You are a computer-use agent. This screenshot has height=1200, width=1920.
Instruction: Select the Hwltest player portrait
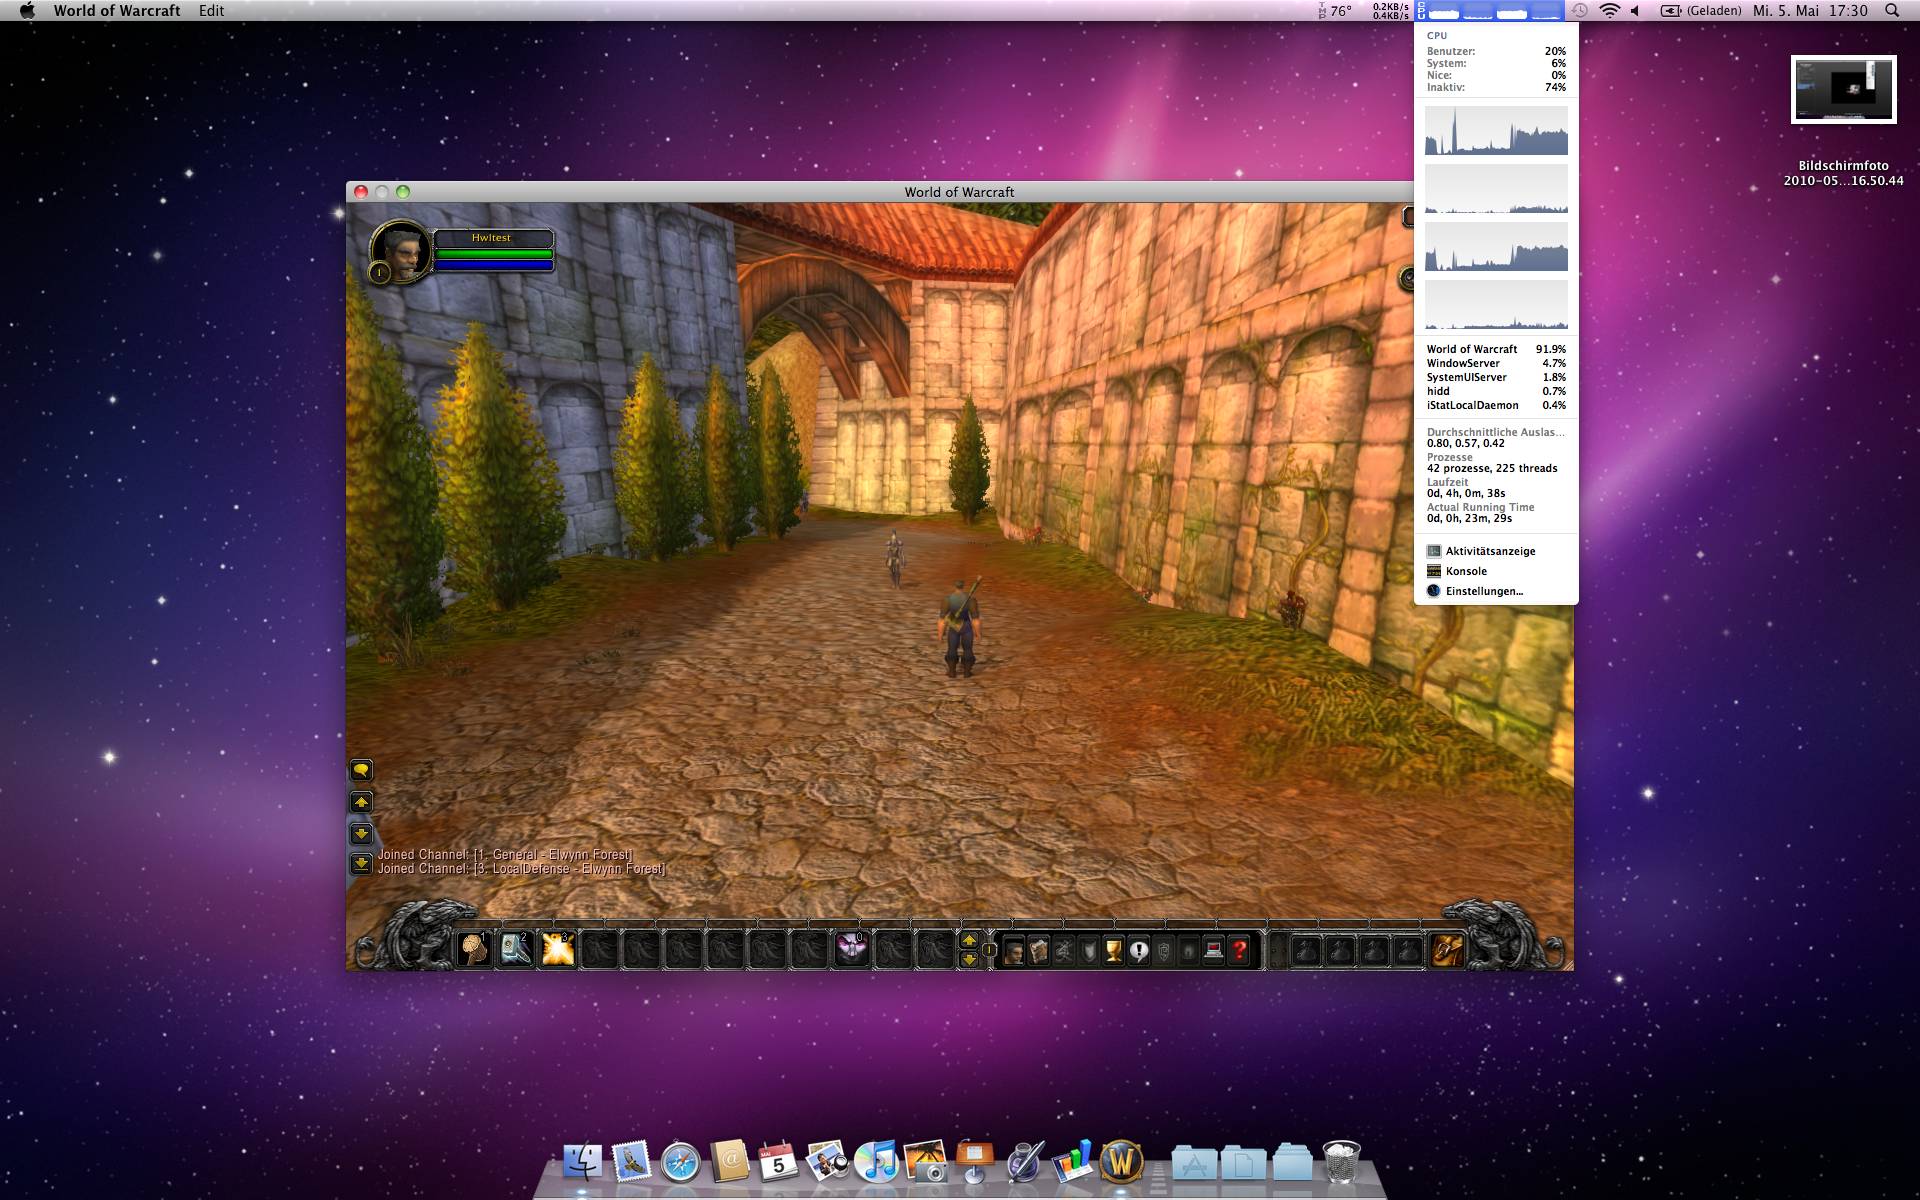point(401,250)
